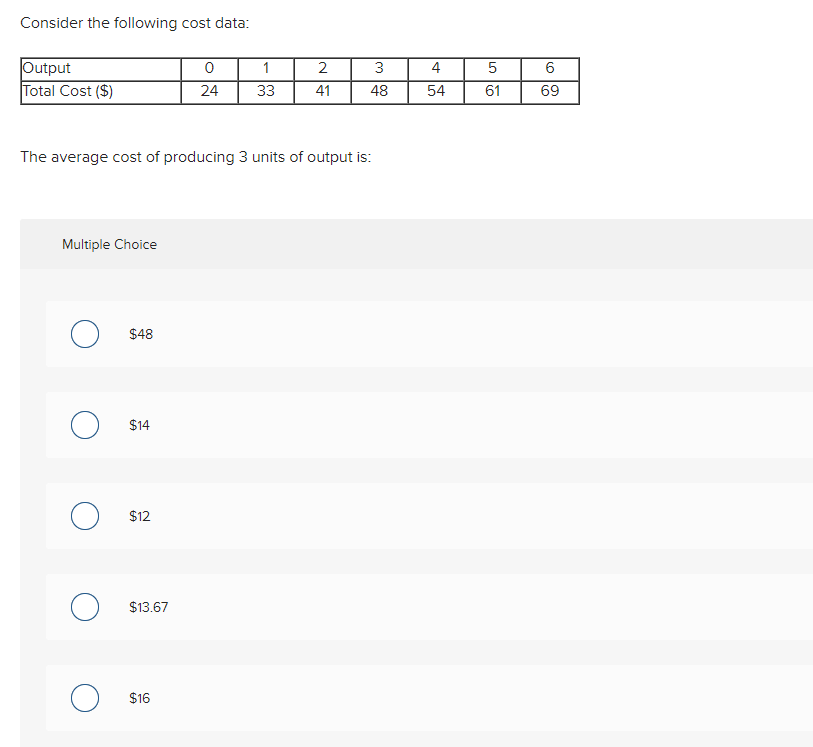
Task: Click the table cell showing 24
Action: coord(209,91)
